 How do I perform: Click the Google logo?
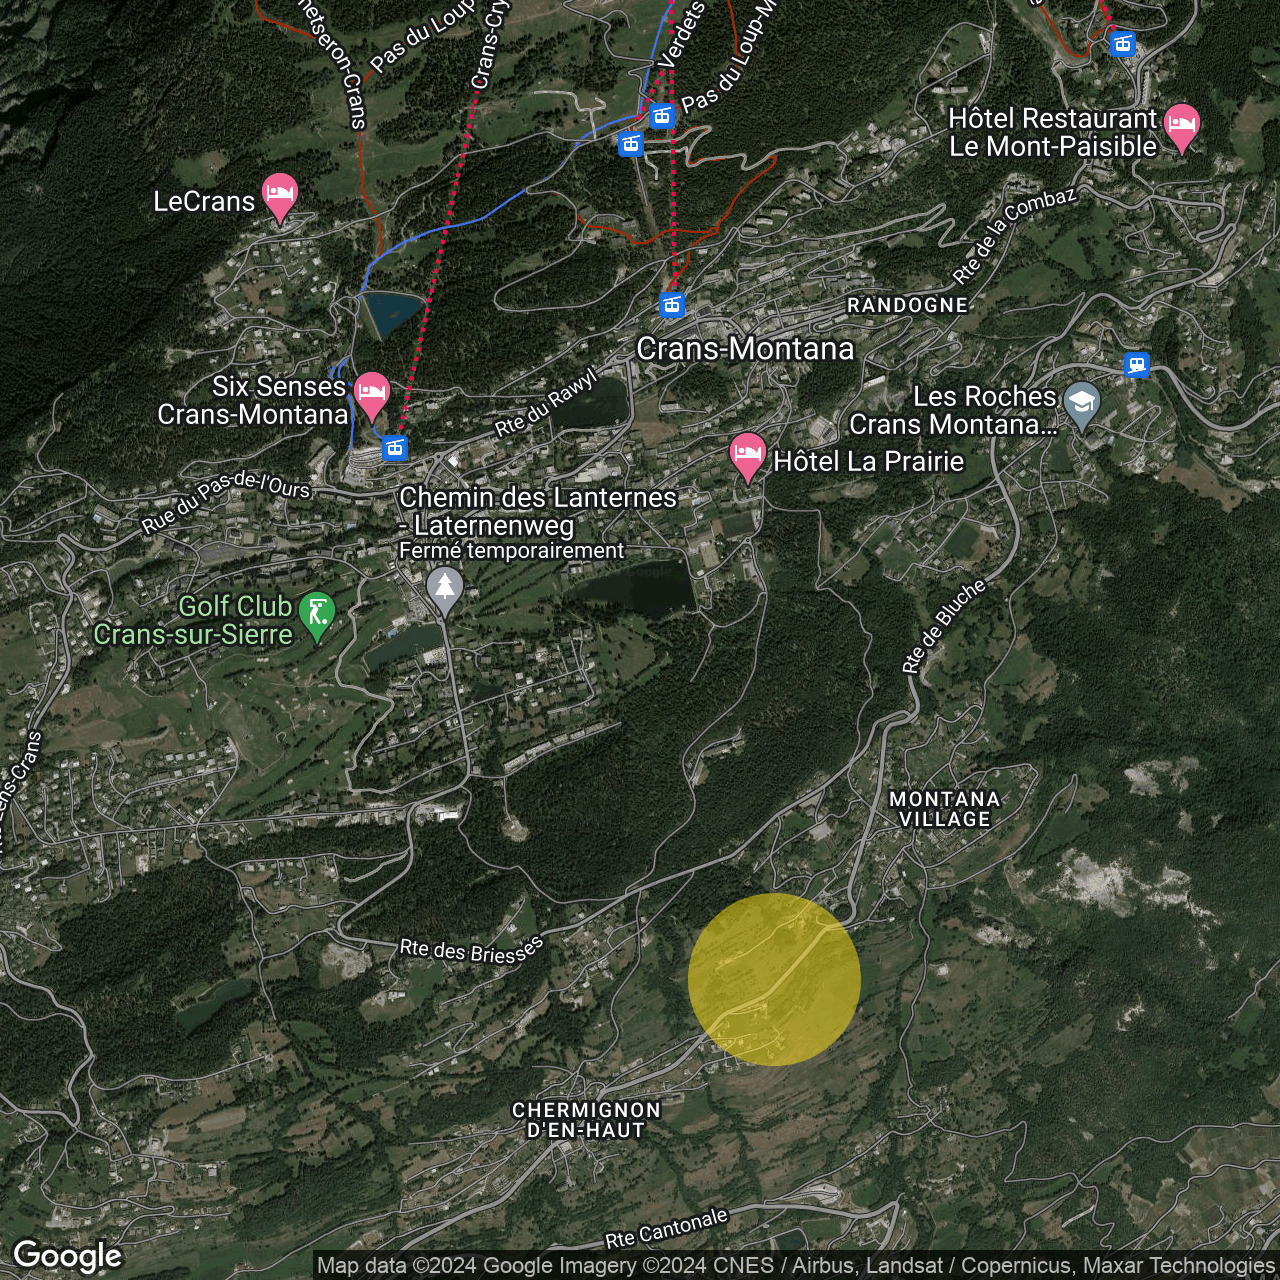click(x=67, y=1256)
